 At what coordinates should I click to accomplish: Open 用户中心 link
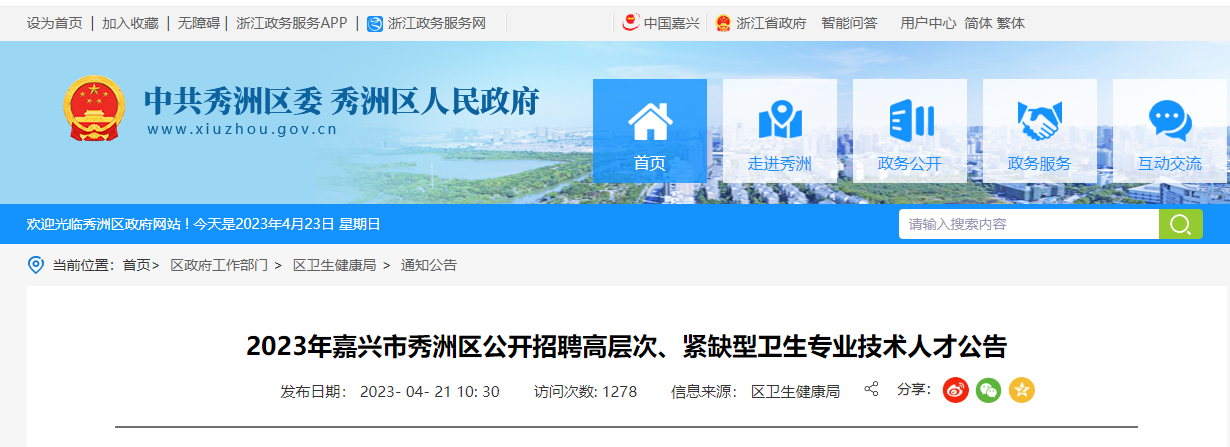pyautogui.click(x=928, y=23)
